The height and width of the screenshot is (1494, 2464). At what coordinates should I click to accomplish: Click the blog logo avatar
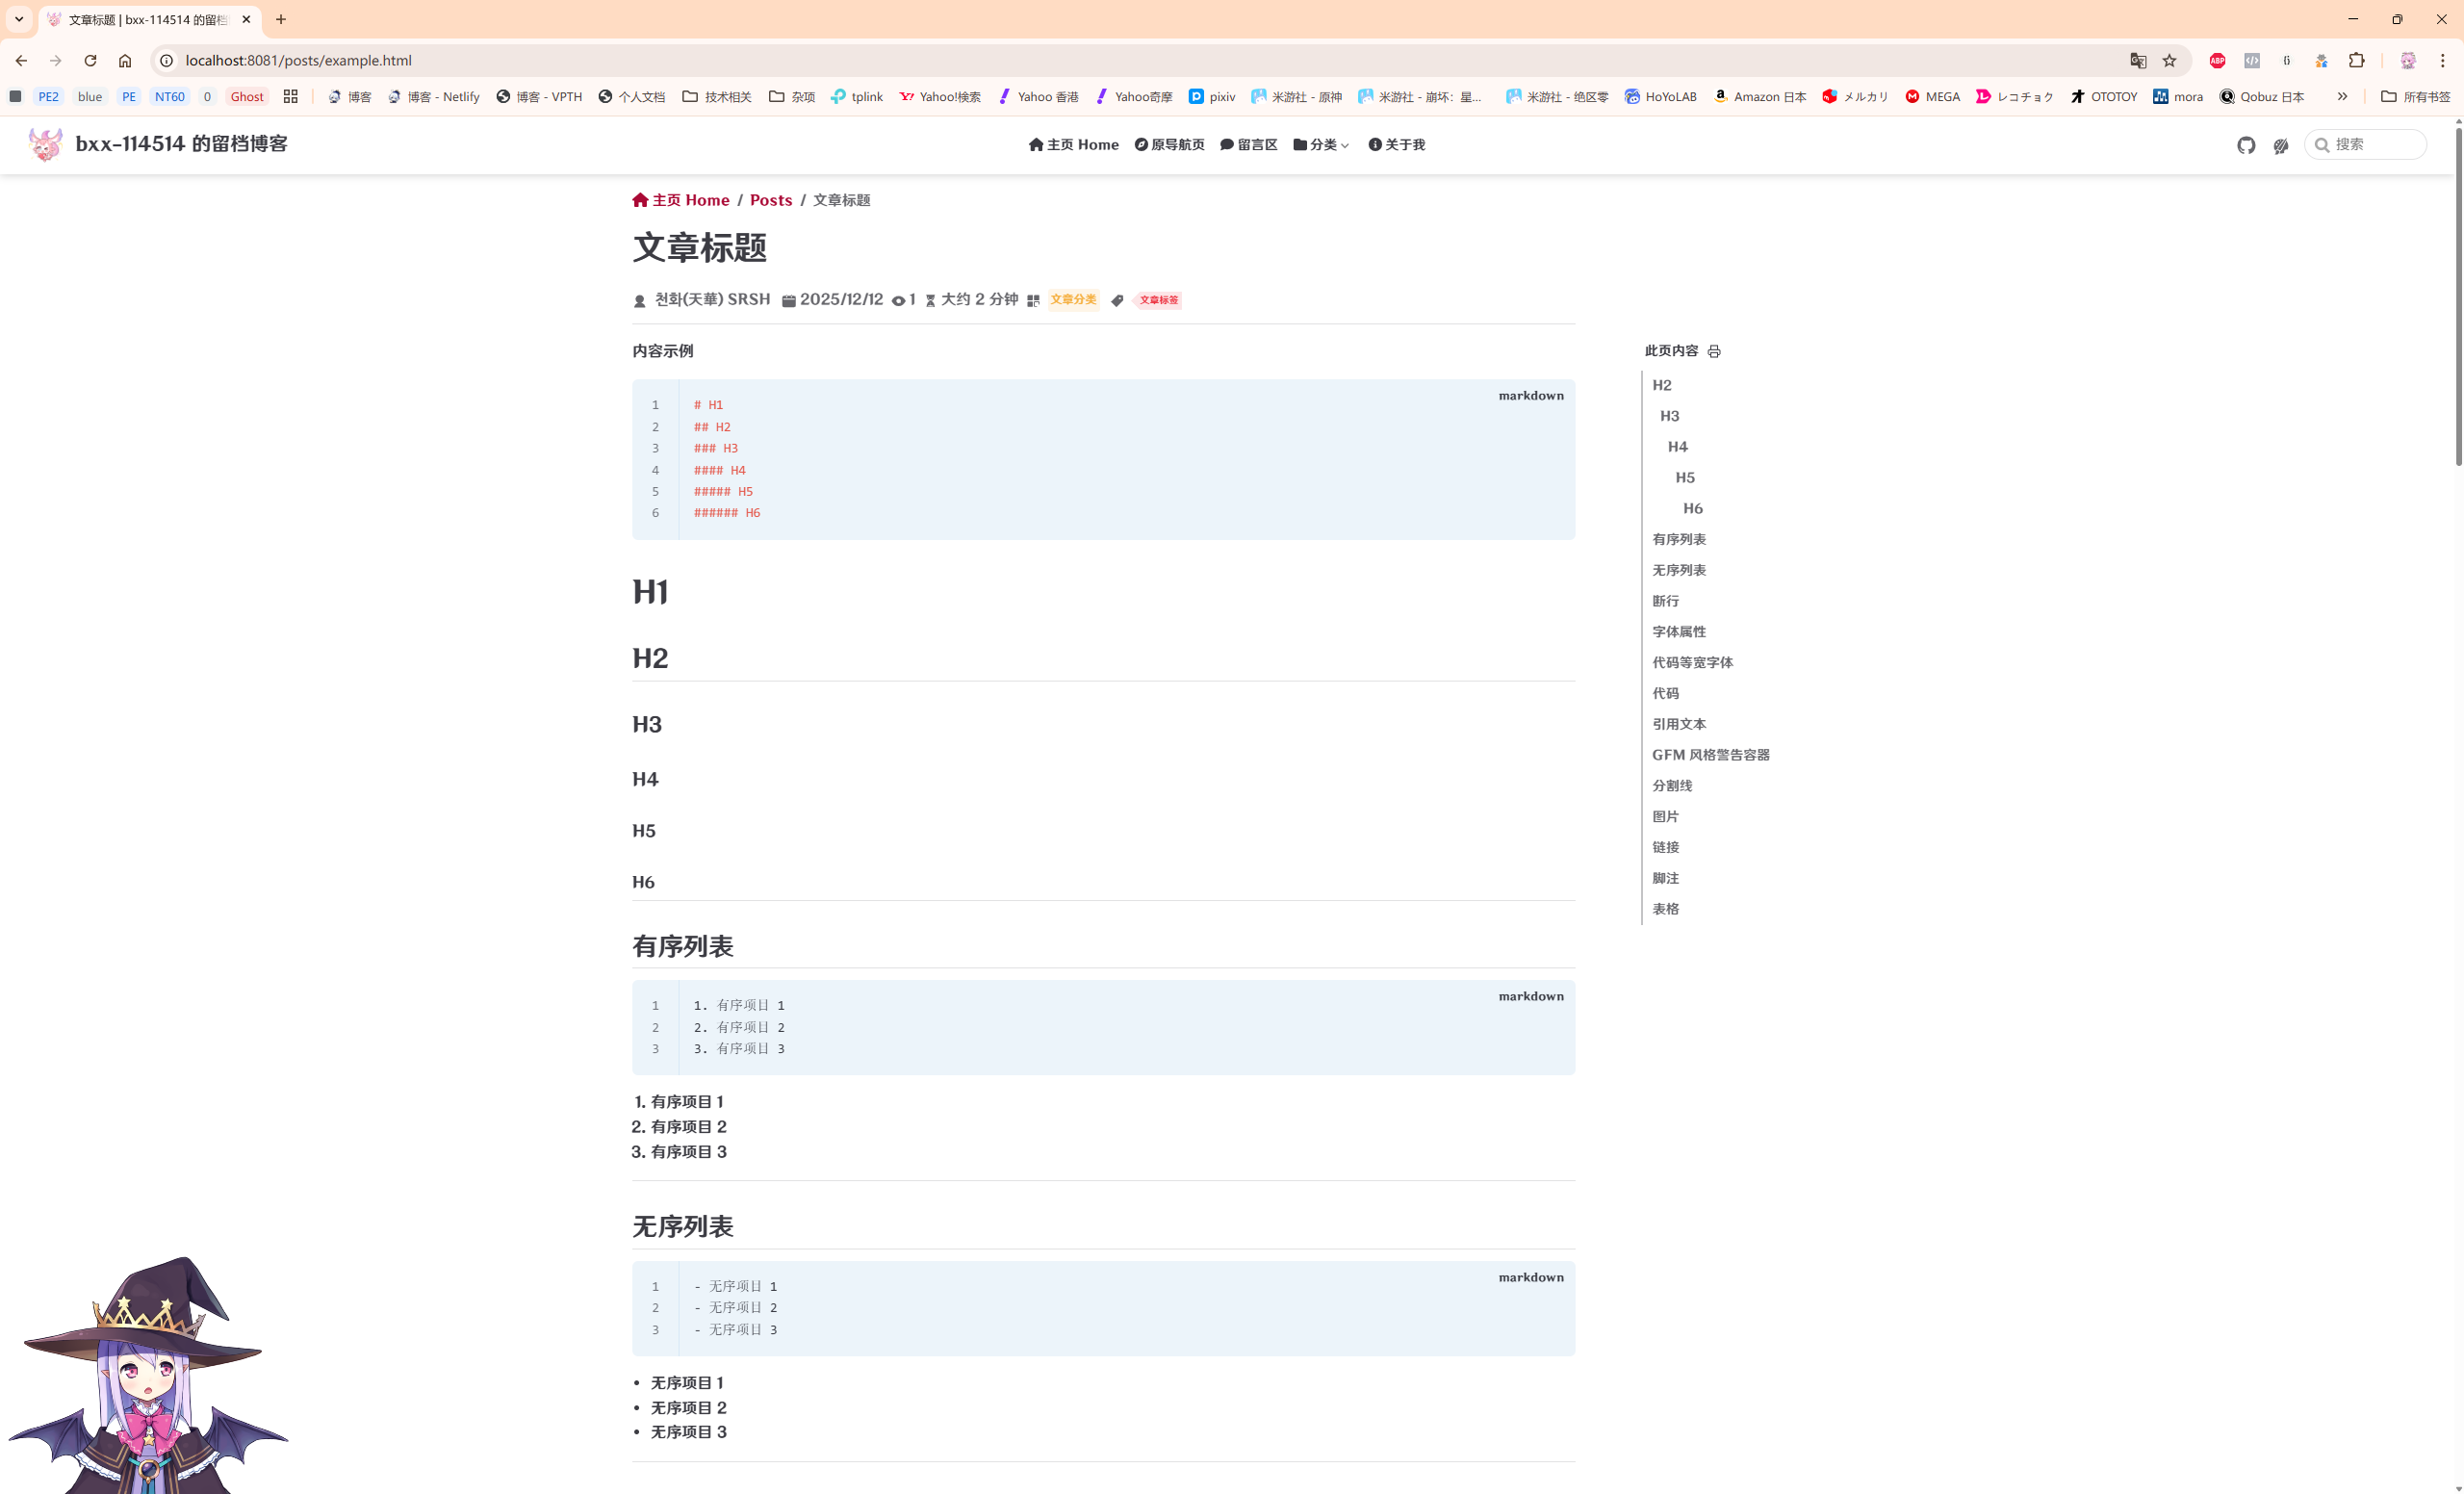45,144
